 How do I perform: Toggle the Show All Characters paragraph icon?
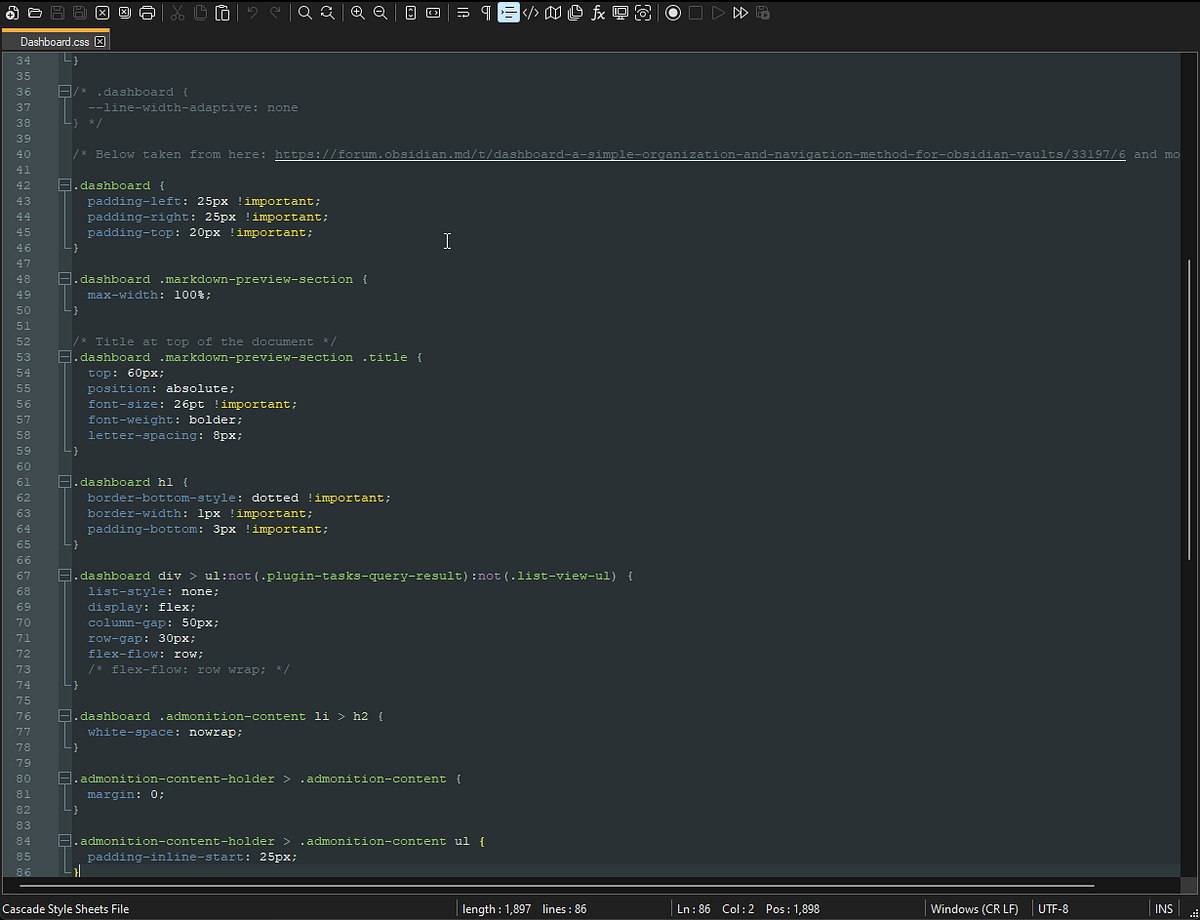pyautogui.click(x=486, y=13)
